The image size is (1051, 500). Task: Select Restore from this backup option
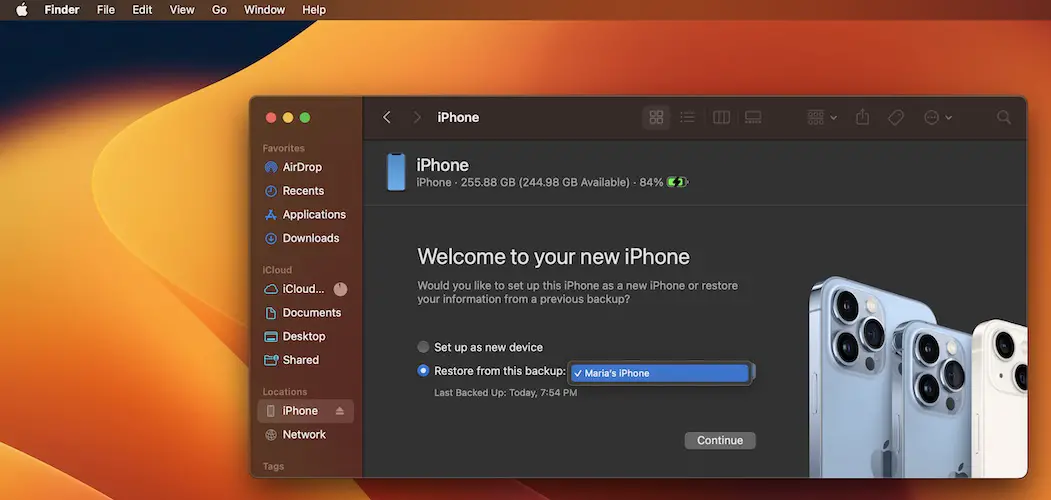pyautogui.click(x=423, y=371)
